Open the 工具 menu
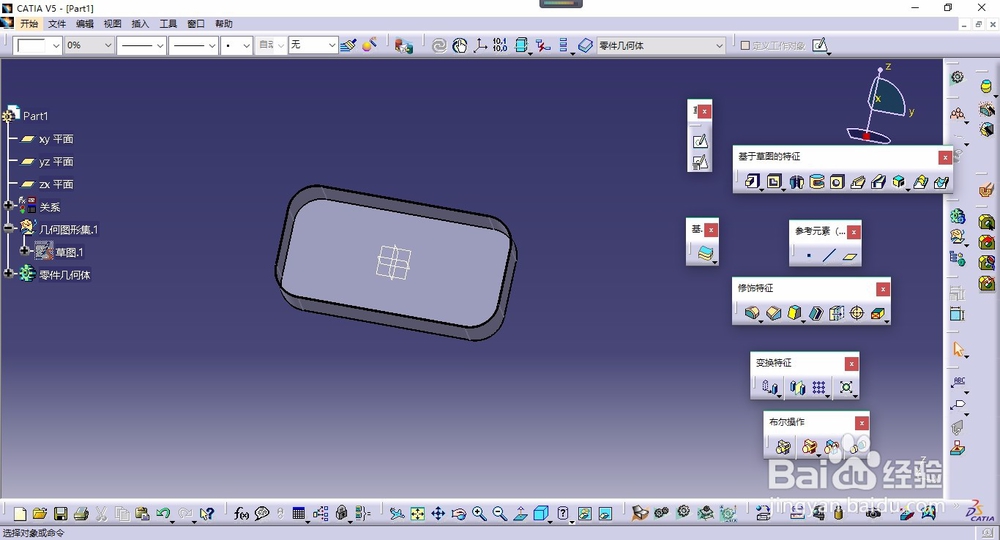 click(168, 24)
